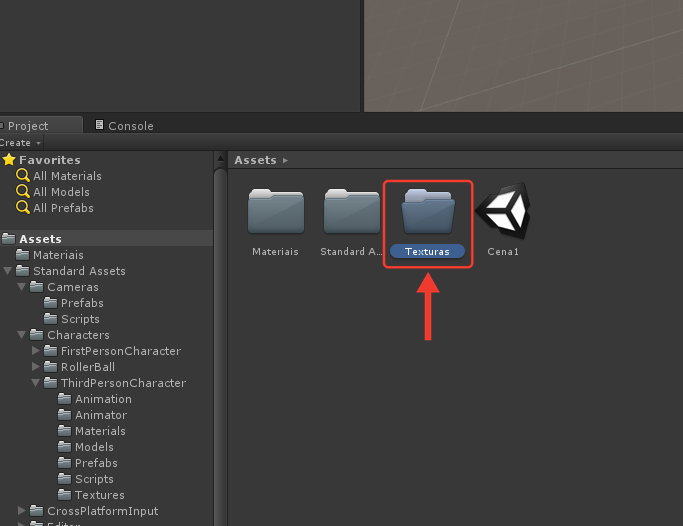Expand the FirstPersonCharacter folder arrow

click(x=36, y=351)
